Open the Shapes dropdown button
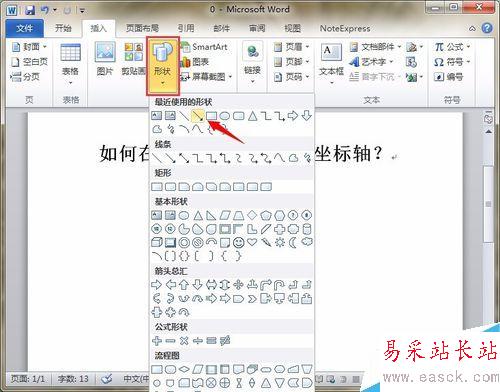Viewport: 500px width, 392px height. coord(163,66)
